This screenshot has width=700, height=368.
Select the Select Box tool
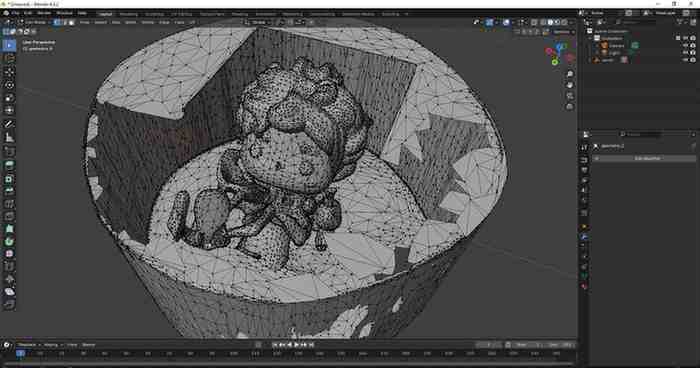click(x=9, y=45)
